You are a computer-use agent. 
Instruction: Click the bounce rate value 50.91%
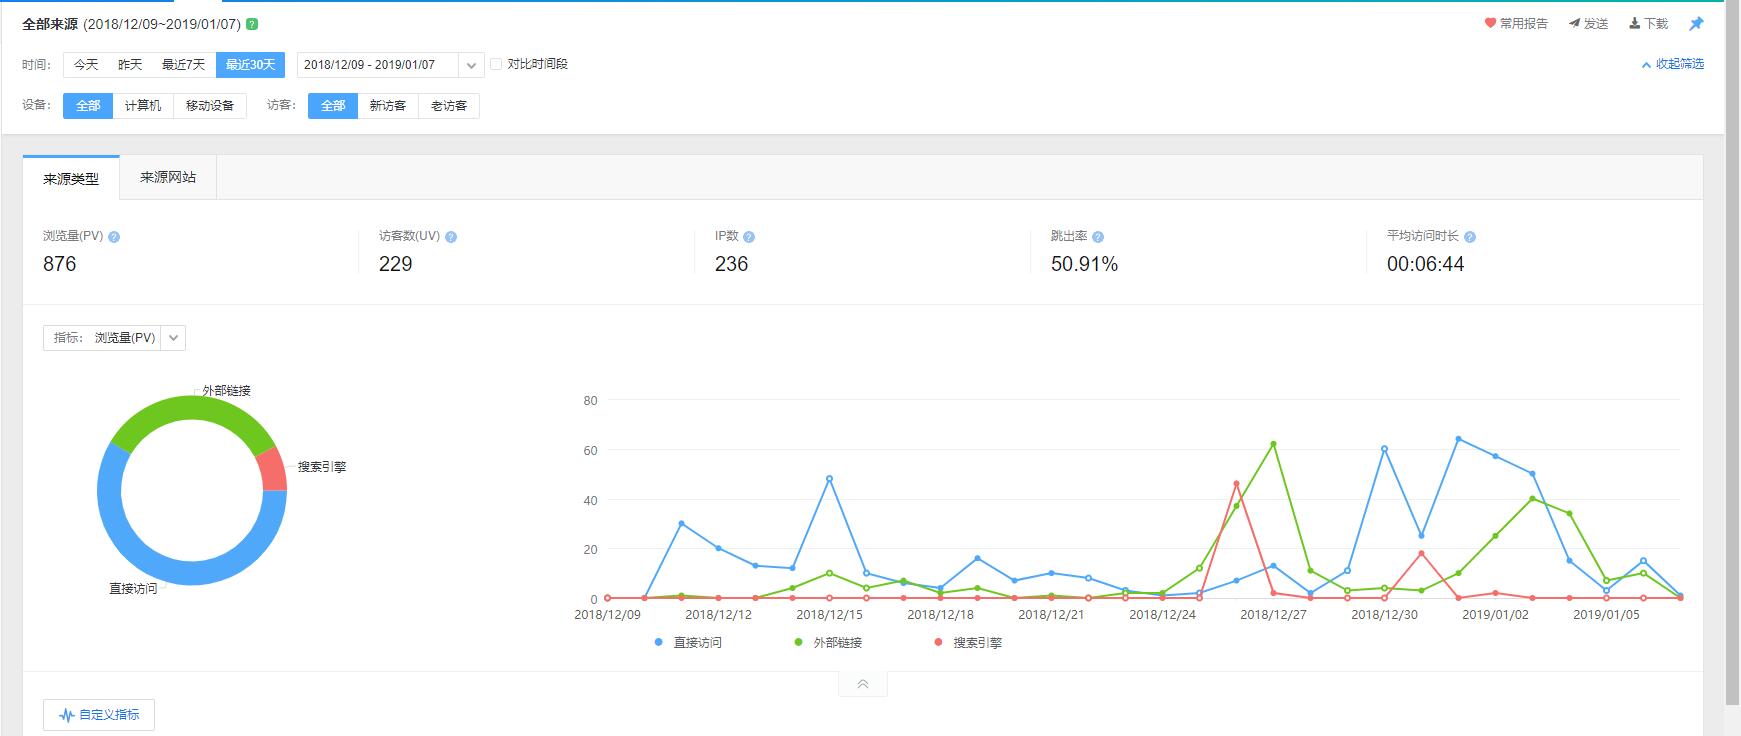coord(1085,264)
